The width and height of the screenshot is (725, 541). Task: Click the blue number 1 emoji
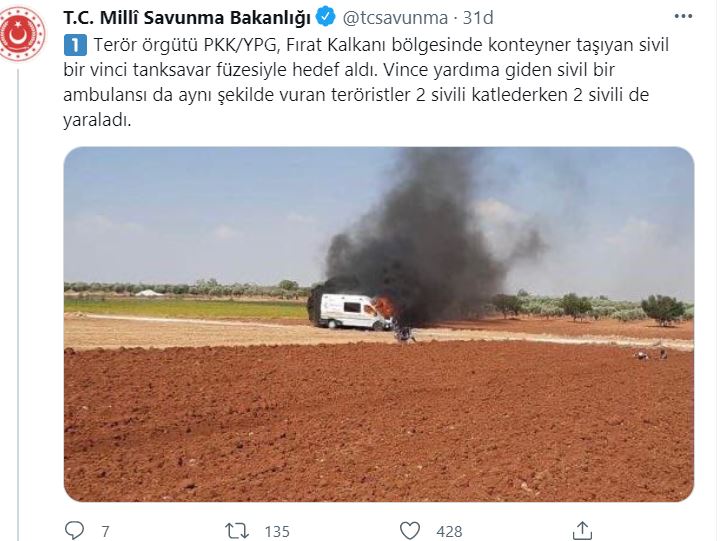(75, 45)
